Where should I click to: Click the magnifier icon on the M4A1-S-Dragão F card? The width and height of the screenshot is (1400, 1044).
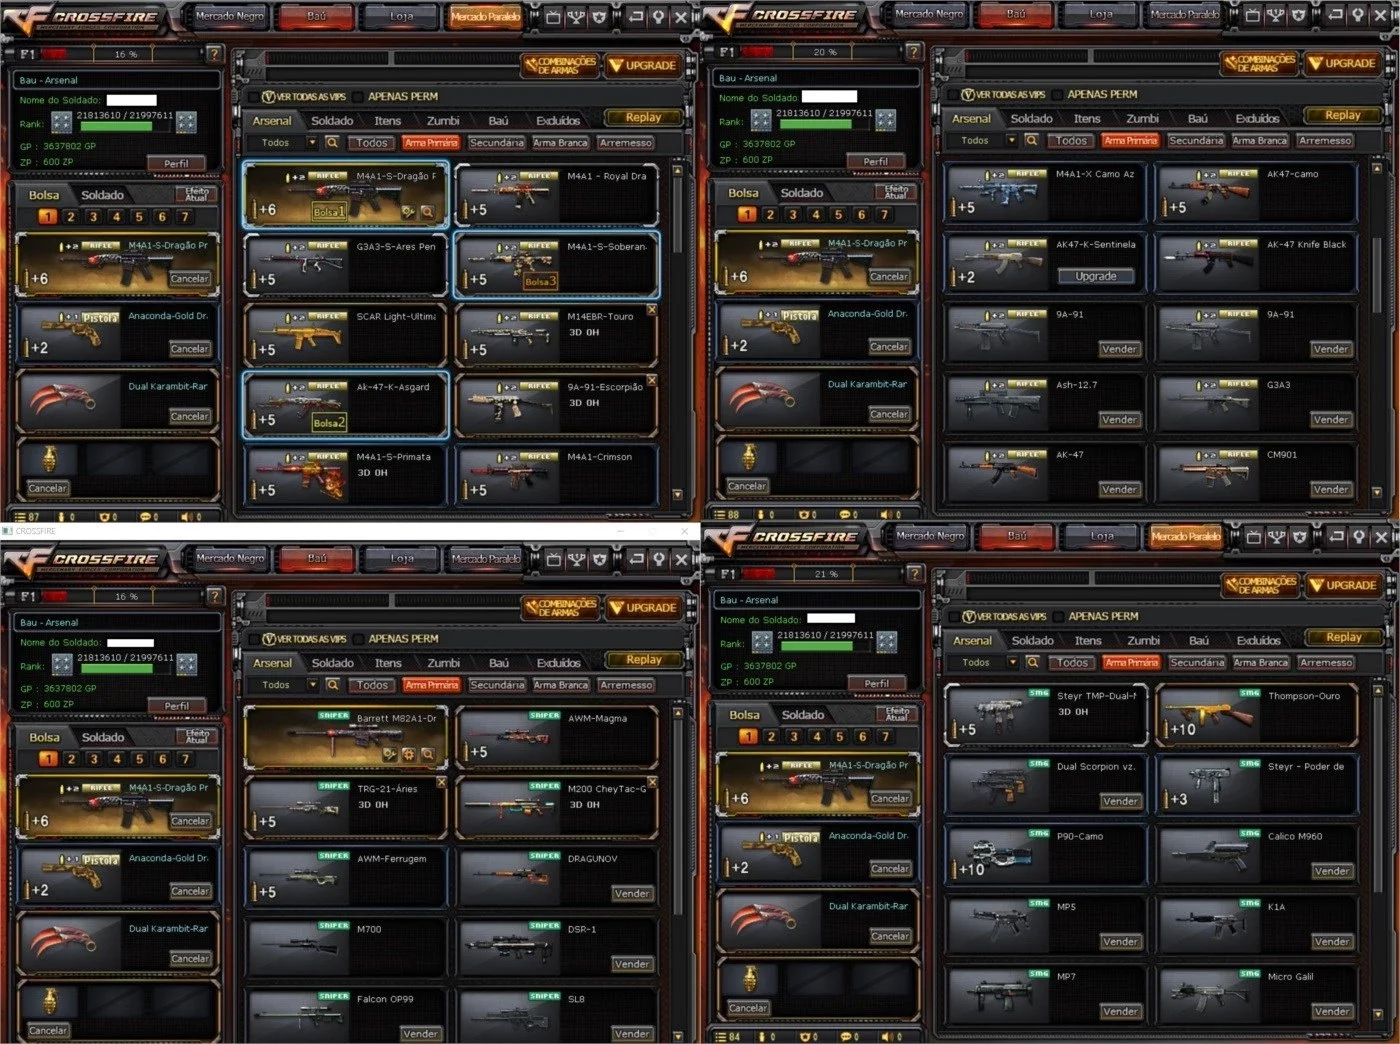click(427, 212)
